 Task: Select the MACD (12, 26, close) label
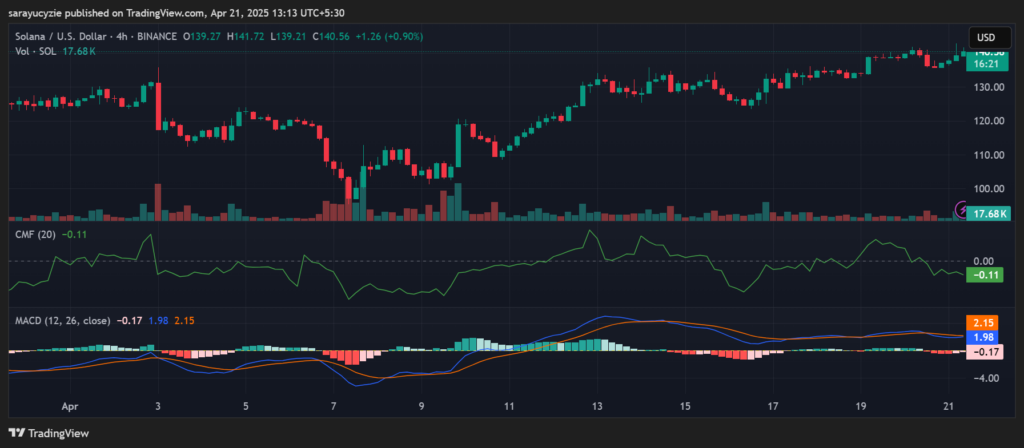click(62, 321)
